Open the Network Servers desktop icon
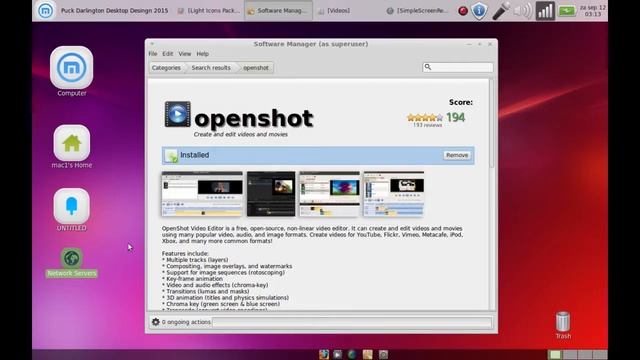This screenshot has height=360, width=640. tap(71, 258)
